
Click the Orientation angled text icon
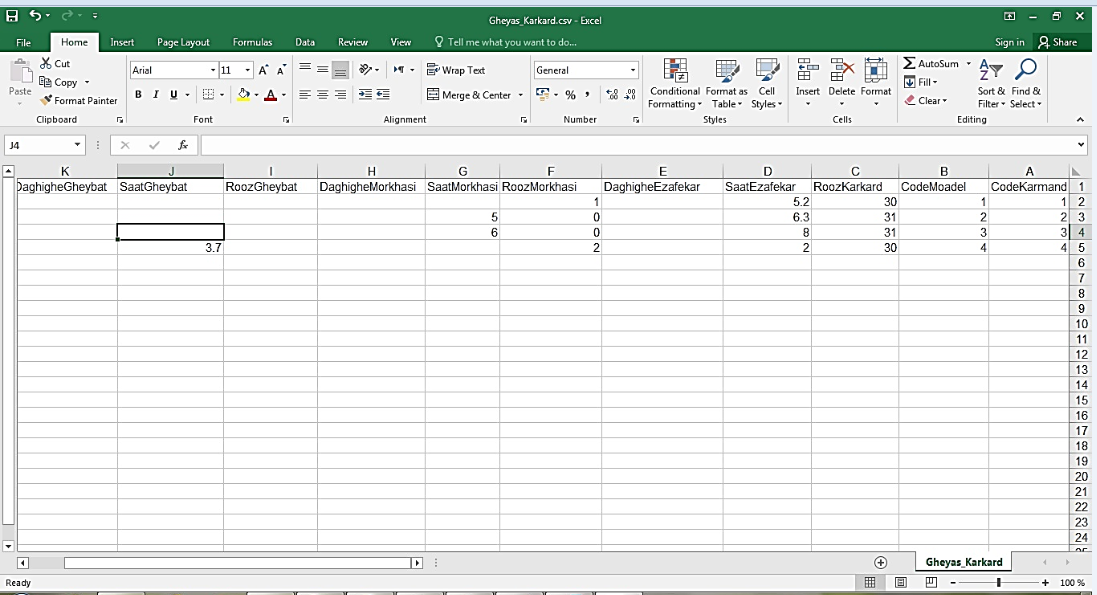[x=365, y=69]
